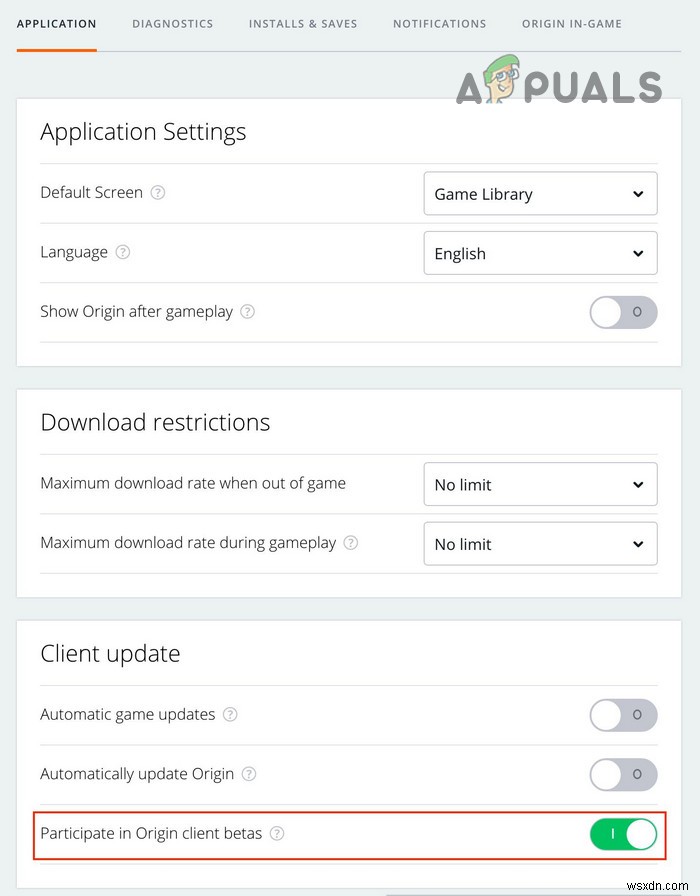
Task: Open help for Participate in Origin client betas
Action: click(x=277, y=833)
